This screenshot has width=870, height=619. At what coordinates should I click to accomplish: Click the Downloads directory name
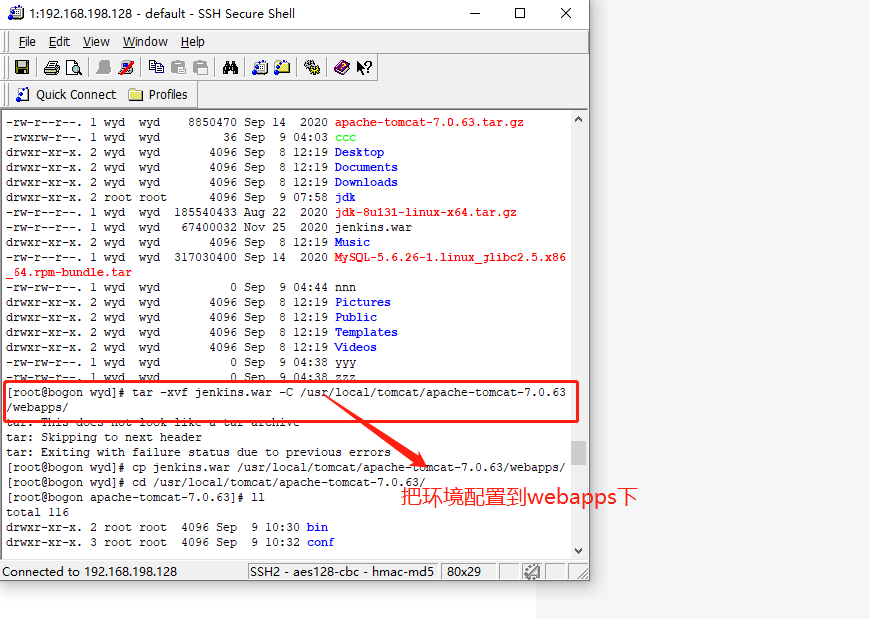[x=366, y=182]
